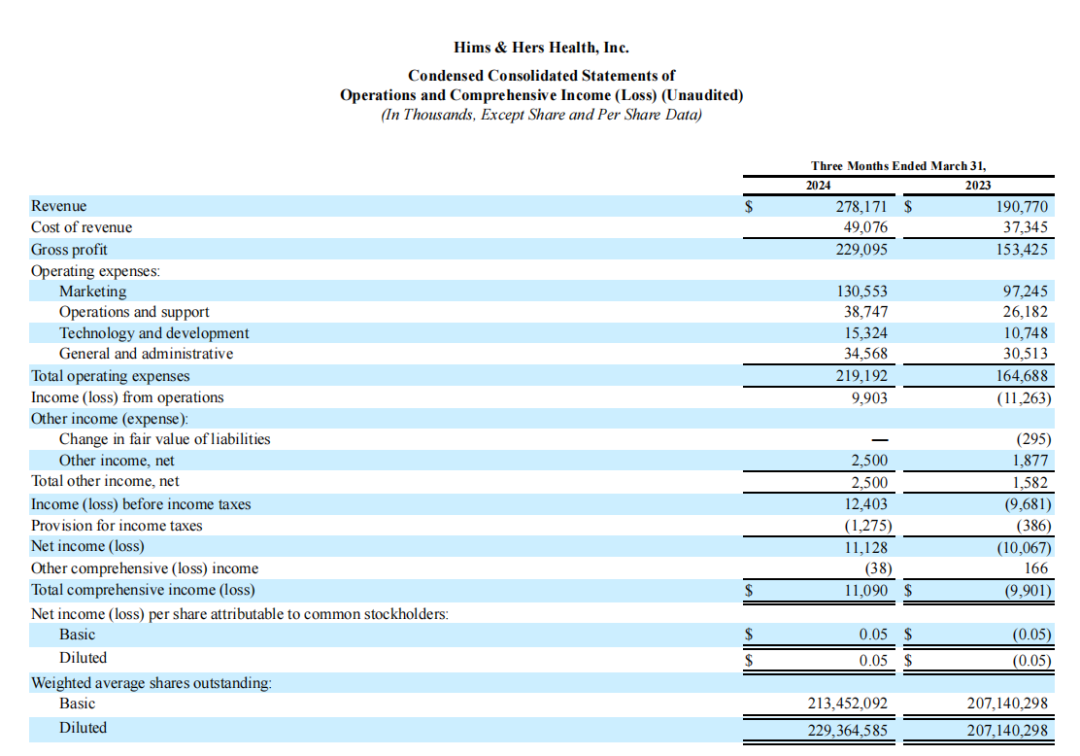Click tax provision value (386)
Screen dimensions: 1080x756
click(1034, 525)
